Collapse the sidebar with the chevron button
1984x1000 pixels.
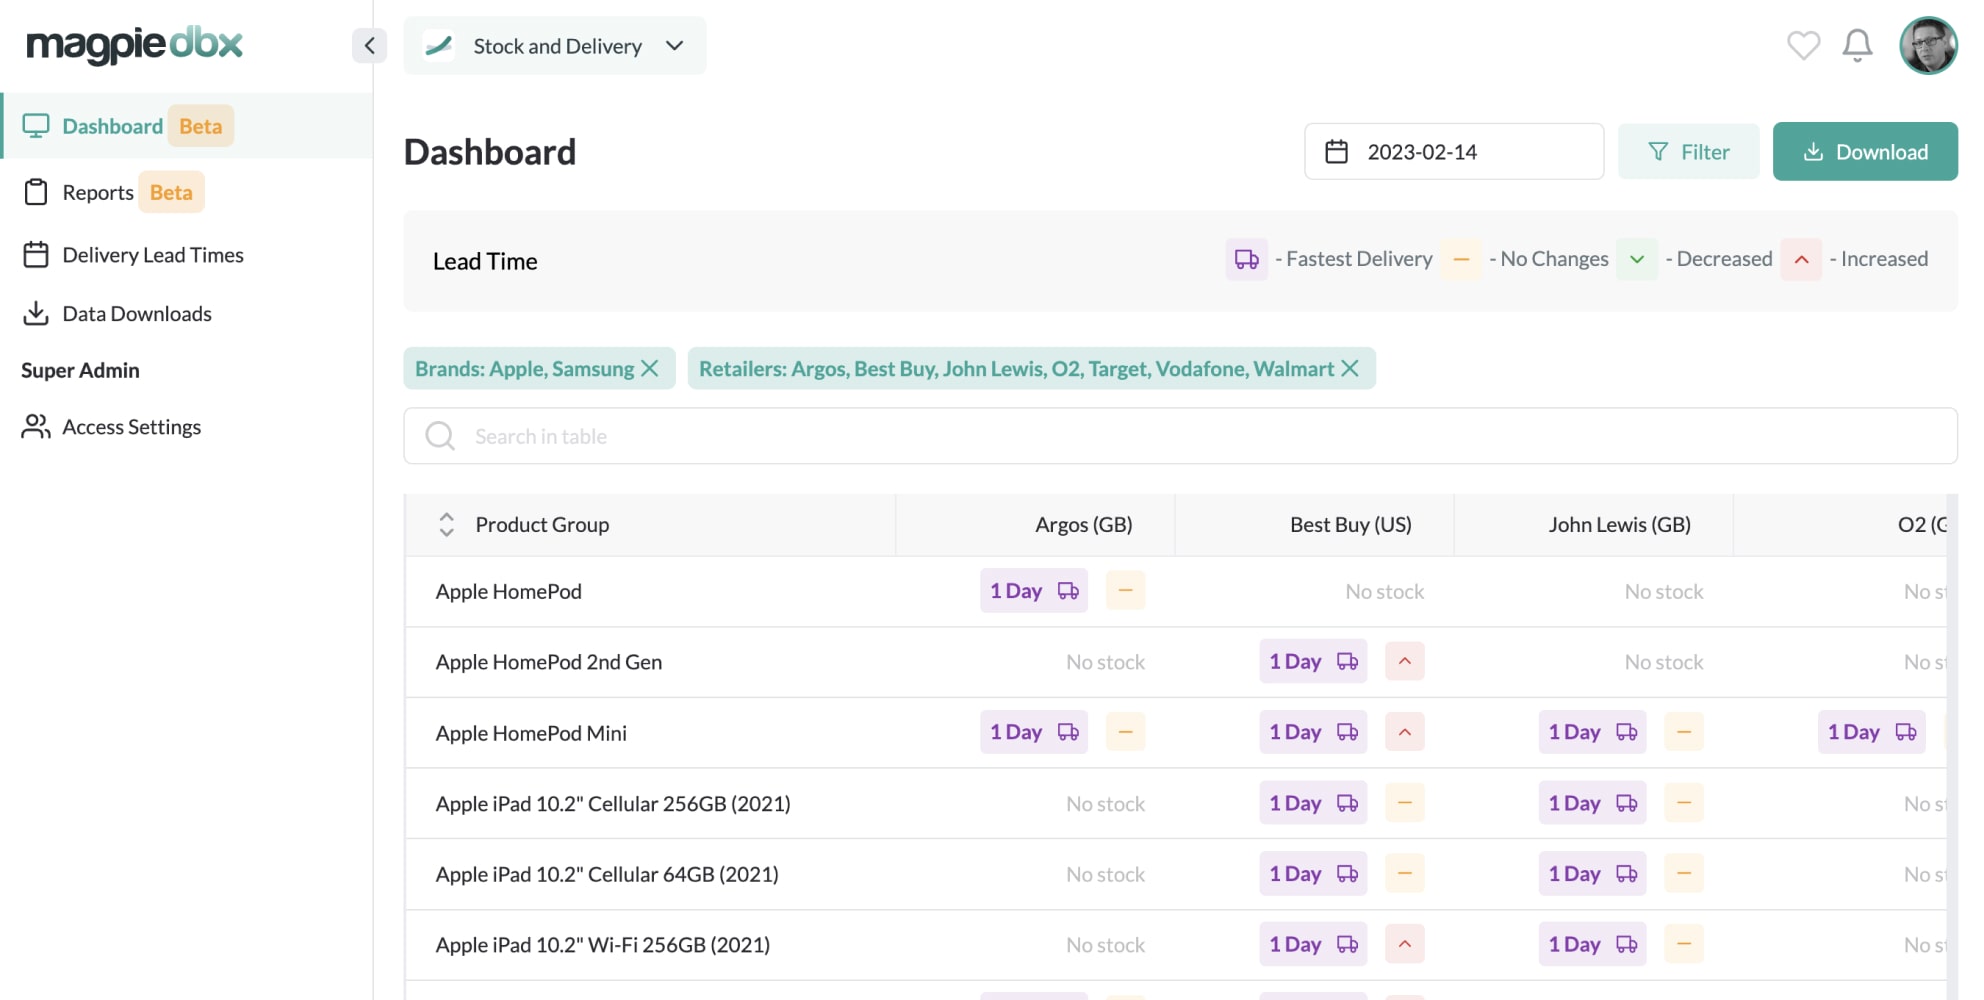pos(369,45)
